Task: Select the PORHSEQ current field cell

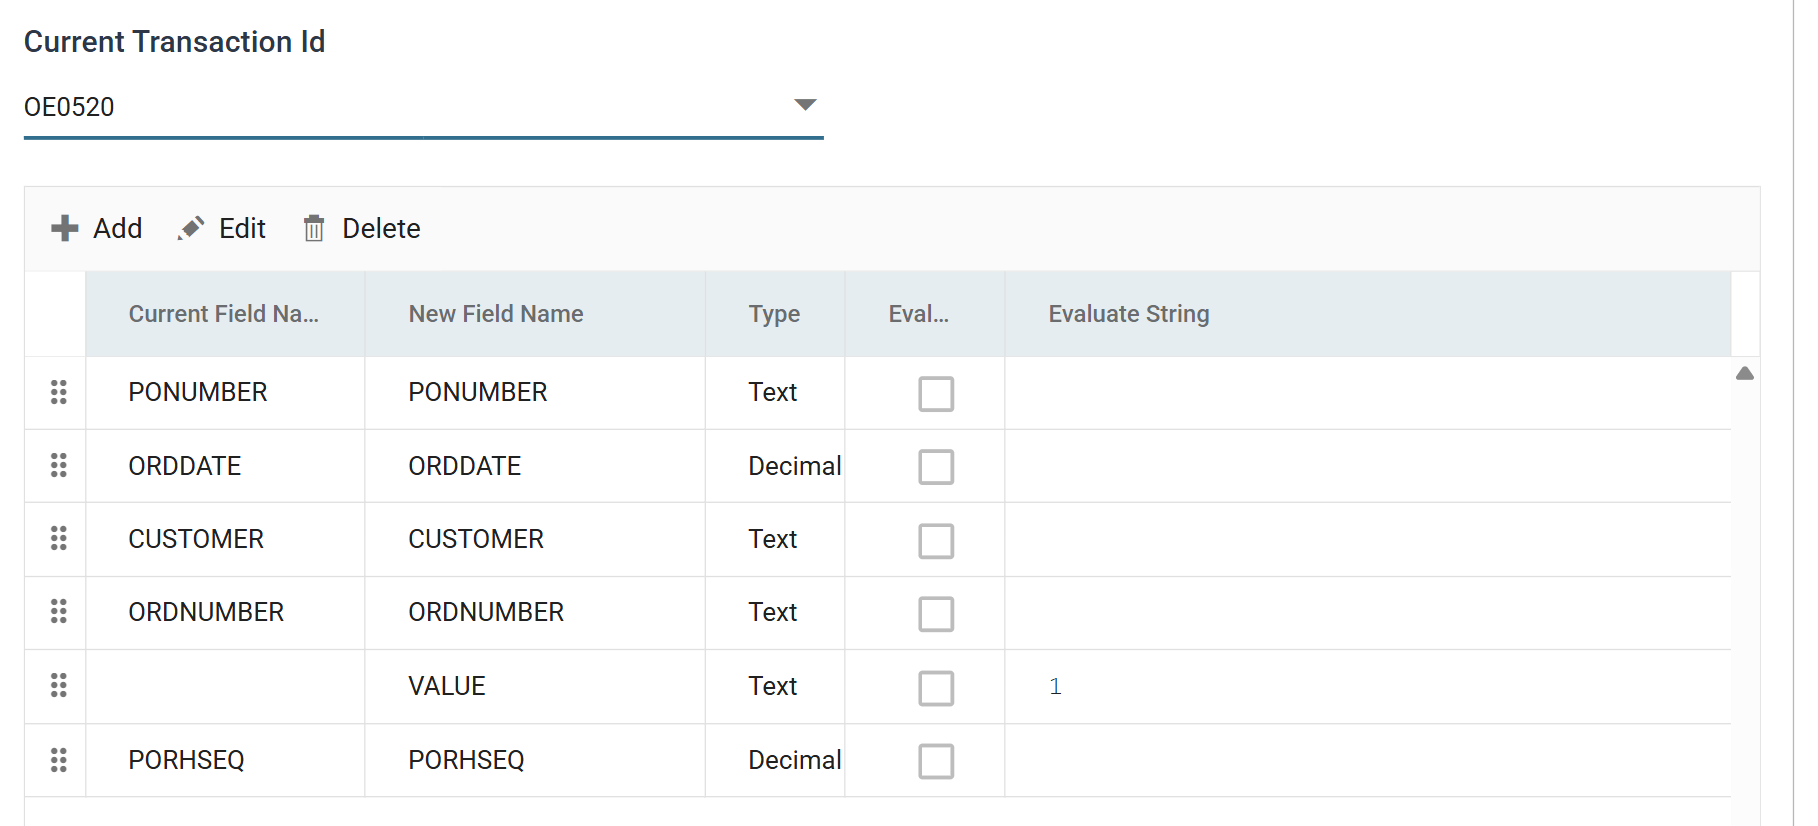Action: tap(225, 760)
